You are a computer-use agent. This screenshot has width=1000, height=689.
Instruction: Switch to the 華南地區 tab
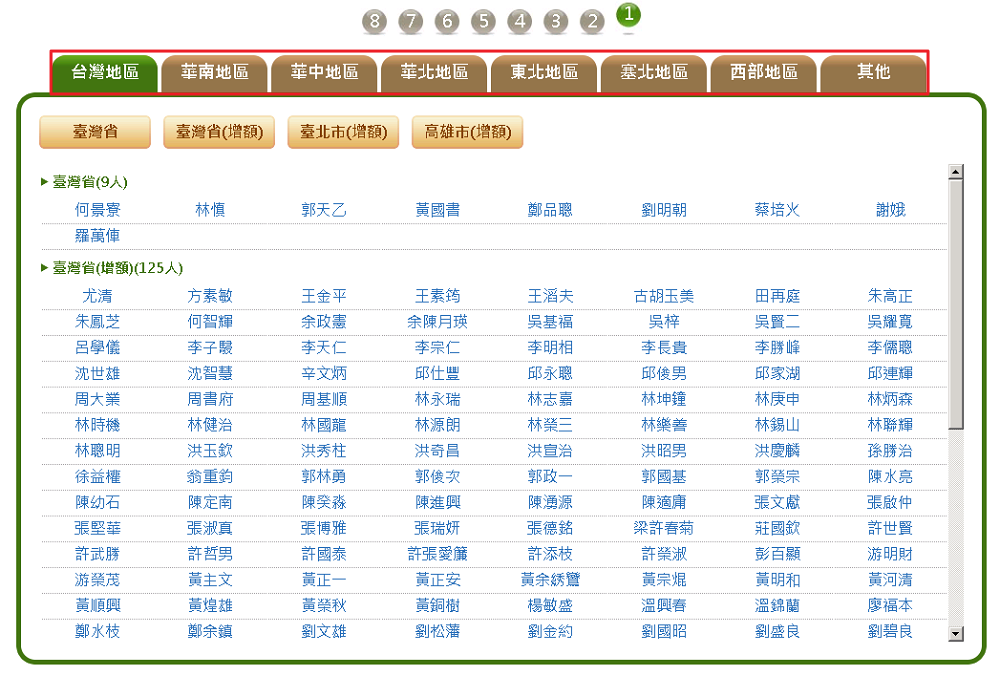click(x=214, y=72)
